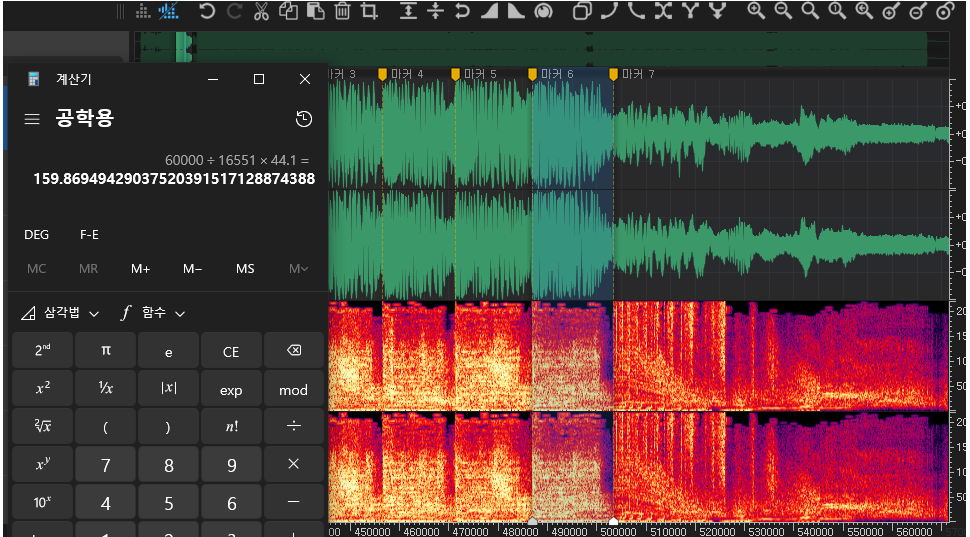Viewport: 970px width, 537px height.
Task: Undo the last edit in the audio editor
Action: pos(207,11)
